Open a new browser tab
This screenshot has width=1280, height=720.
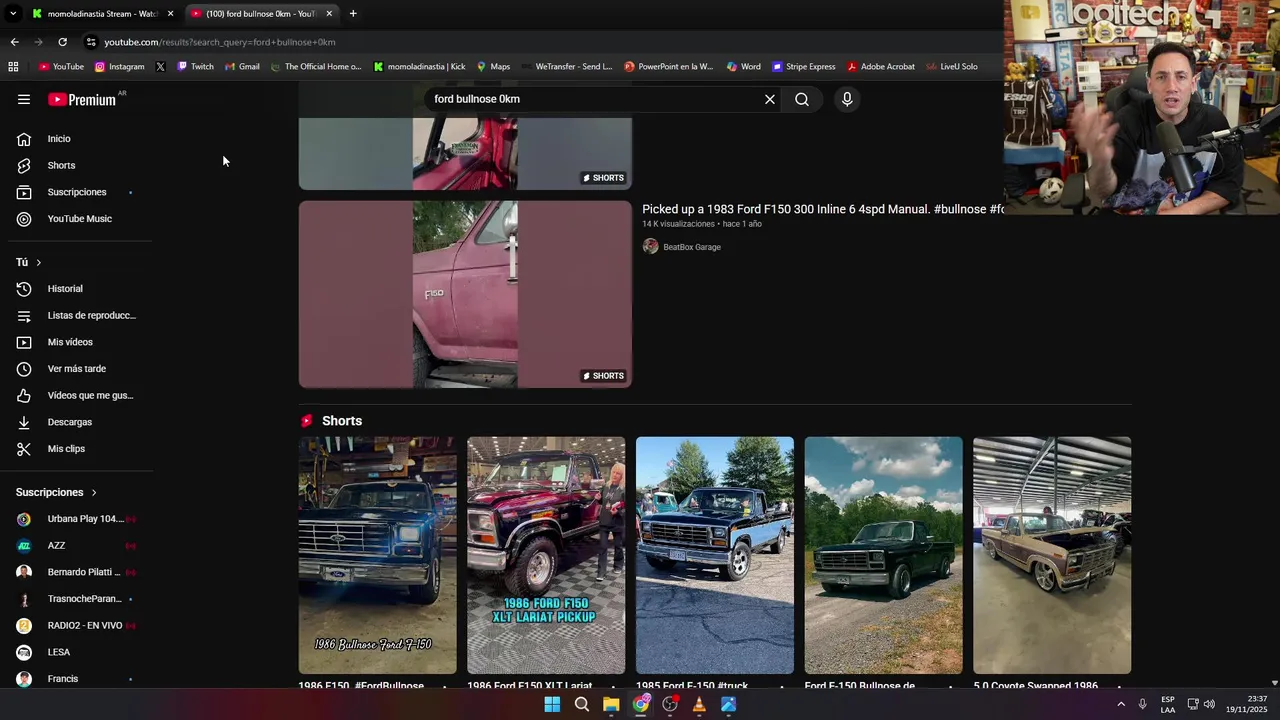353,14
